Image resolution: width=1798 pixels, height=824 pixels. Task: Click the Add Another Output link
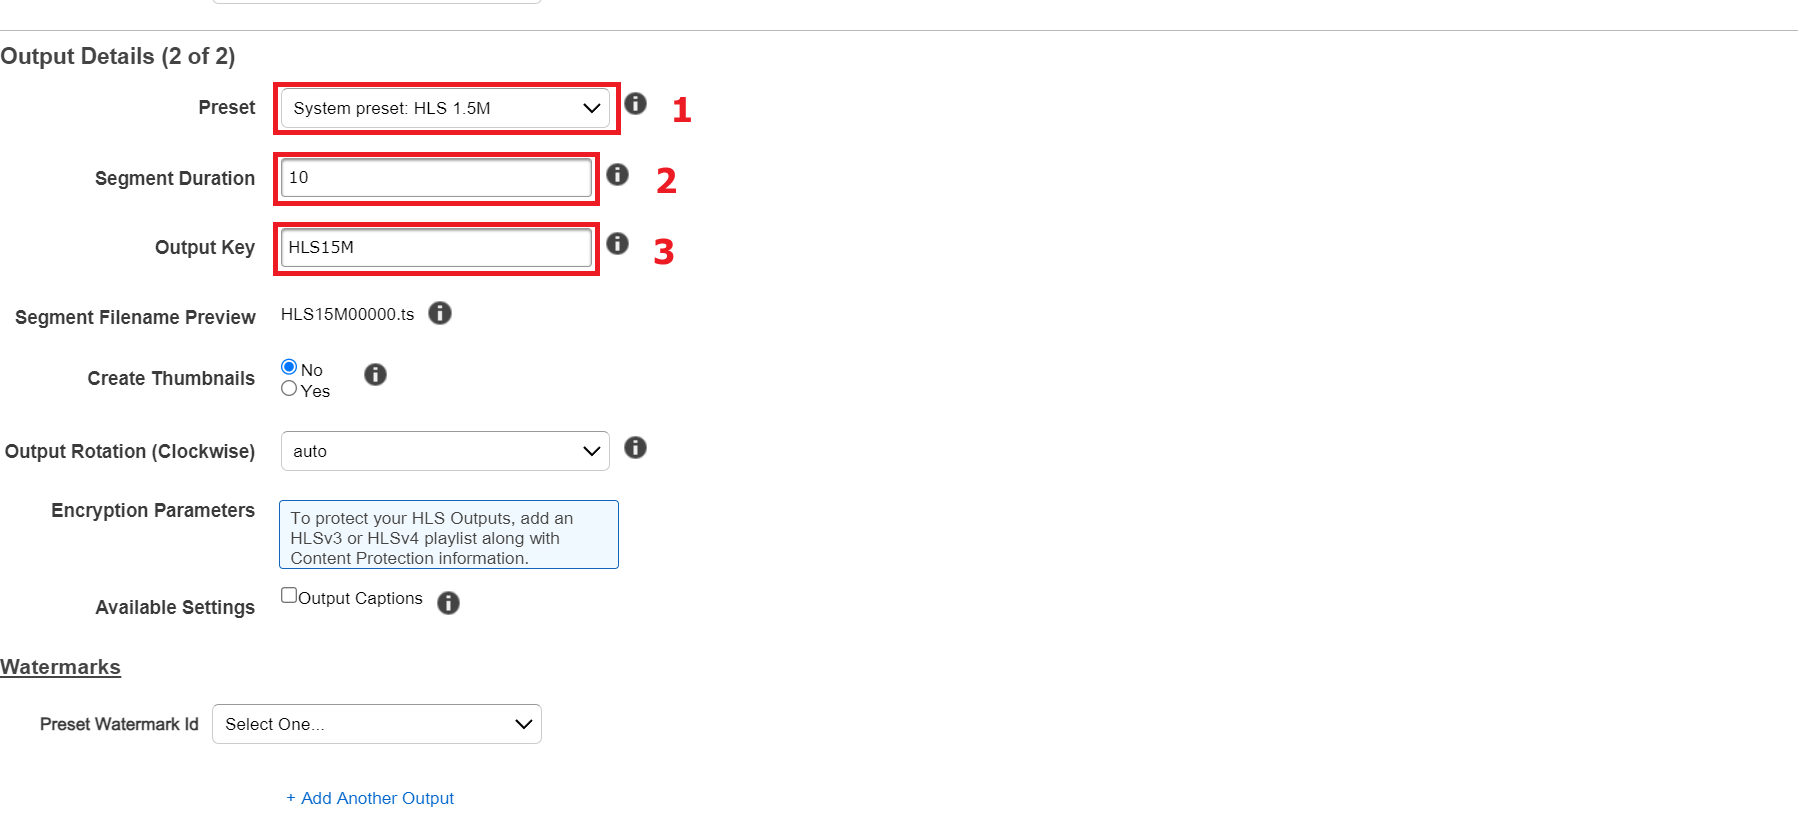[370, 798]
